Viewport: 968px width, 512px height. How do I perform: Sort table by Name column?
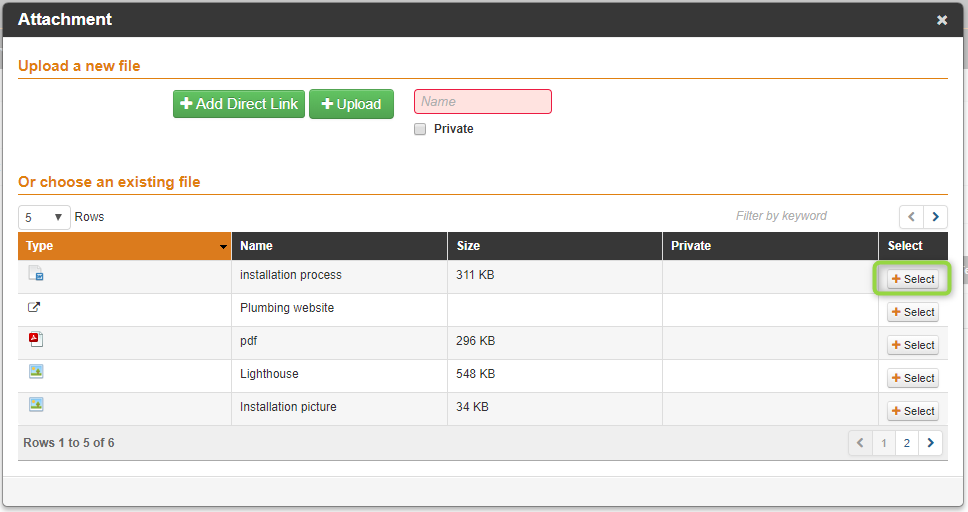340,246
